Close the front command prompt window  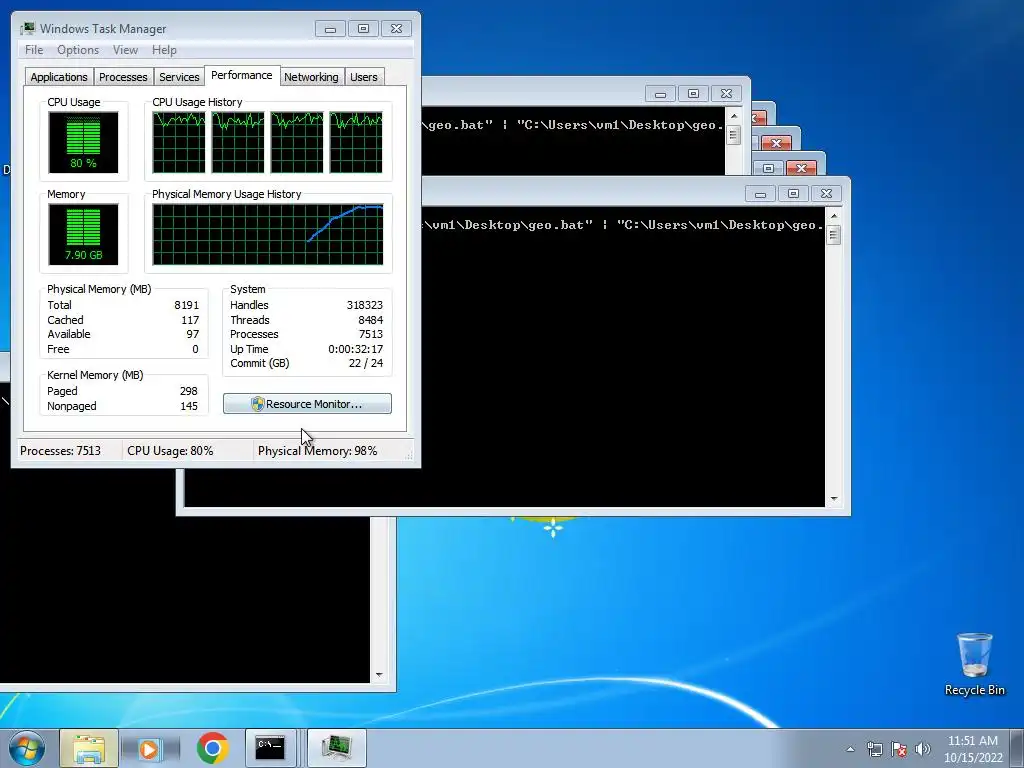826,194
